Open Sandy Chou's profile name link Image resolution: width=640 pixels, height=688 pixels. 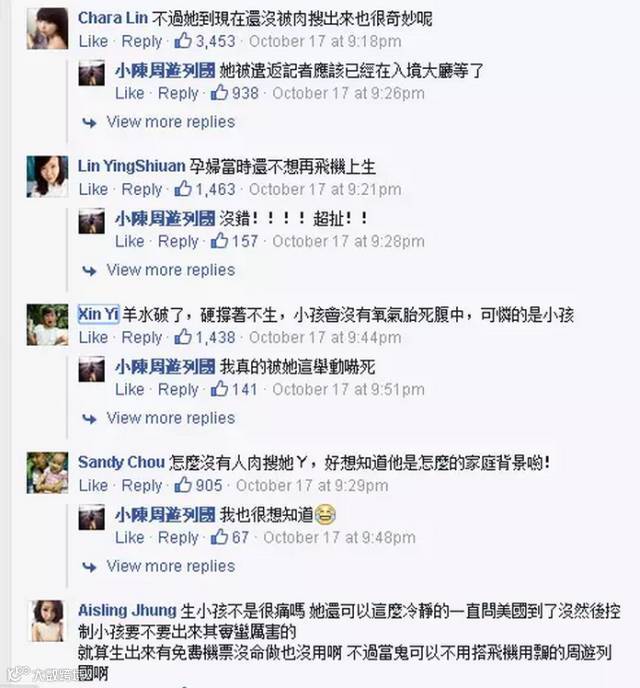[121, 462]
